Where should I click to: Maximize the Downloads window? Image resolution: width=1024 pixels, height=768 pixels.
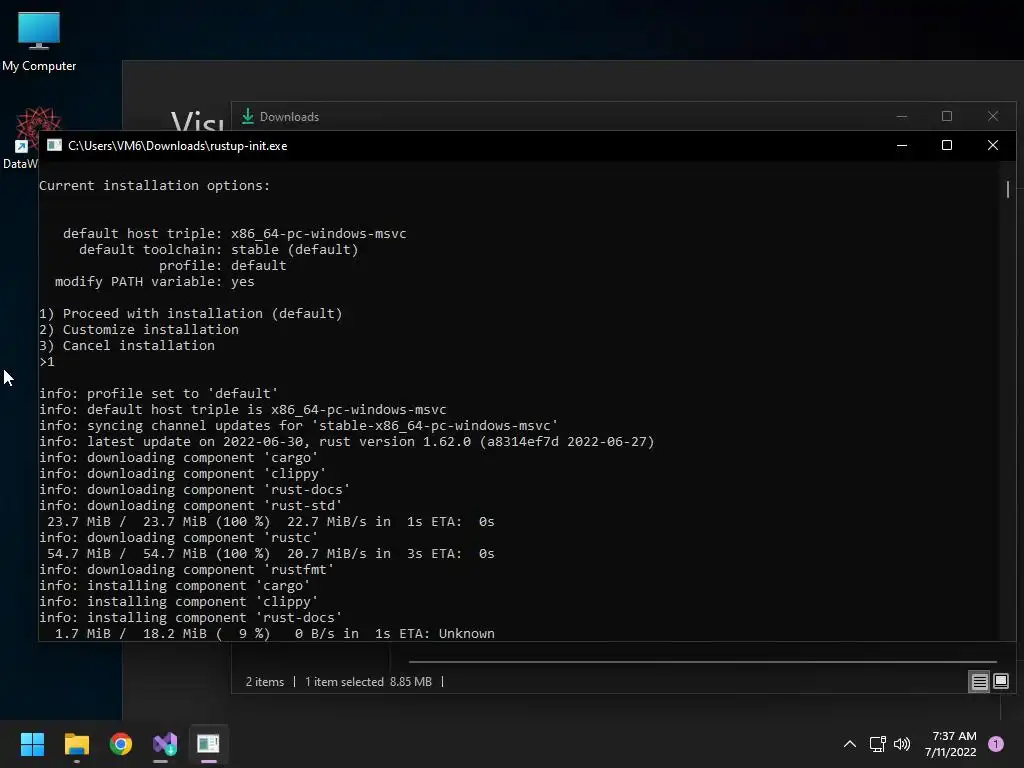946,116
